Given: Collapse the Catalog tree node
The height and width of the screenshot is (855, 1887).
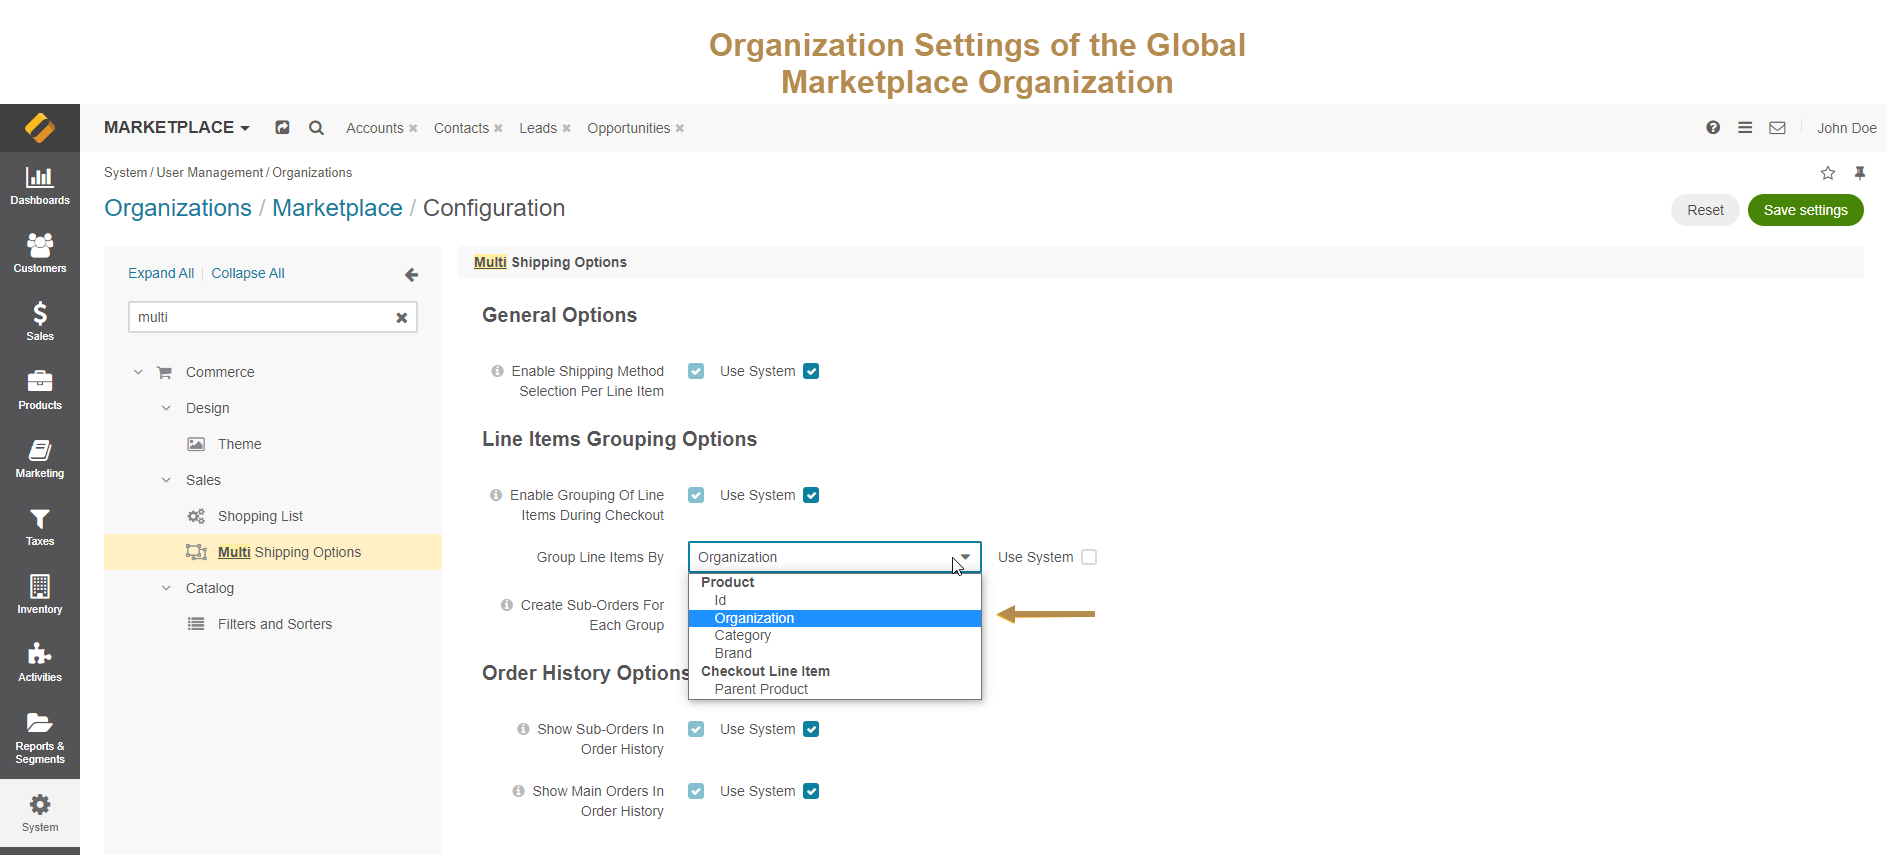Looking at the screenshot, I should coord(166,588).
